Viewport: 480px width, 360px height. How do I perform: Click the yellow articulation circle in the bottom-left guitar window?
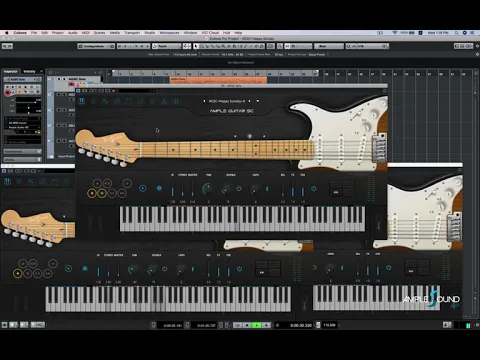pyautogui.click(x=18, y=274)
